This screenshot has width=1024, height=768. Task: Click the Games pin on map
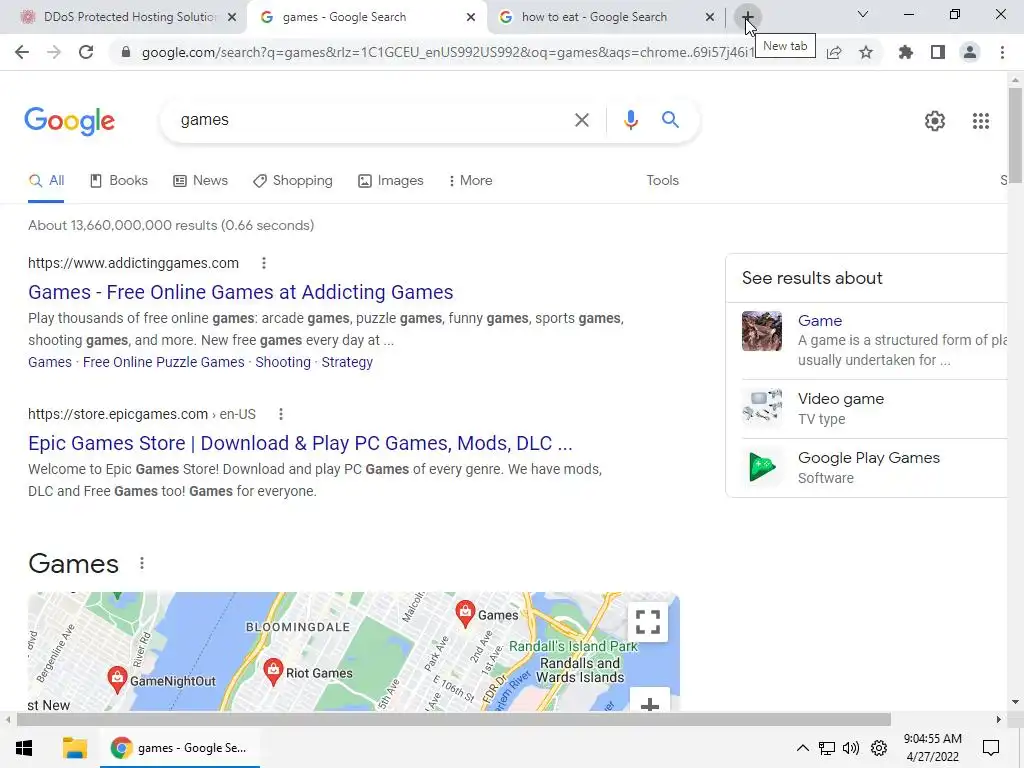(x=465, y=613)
